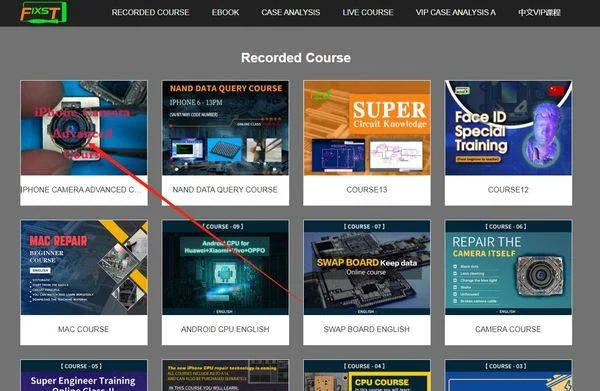Go to Case Analysis page
The width and height of the screenshot is (600, 391).
(x=291, y=12)
